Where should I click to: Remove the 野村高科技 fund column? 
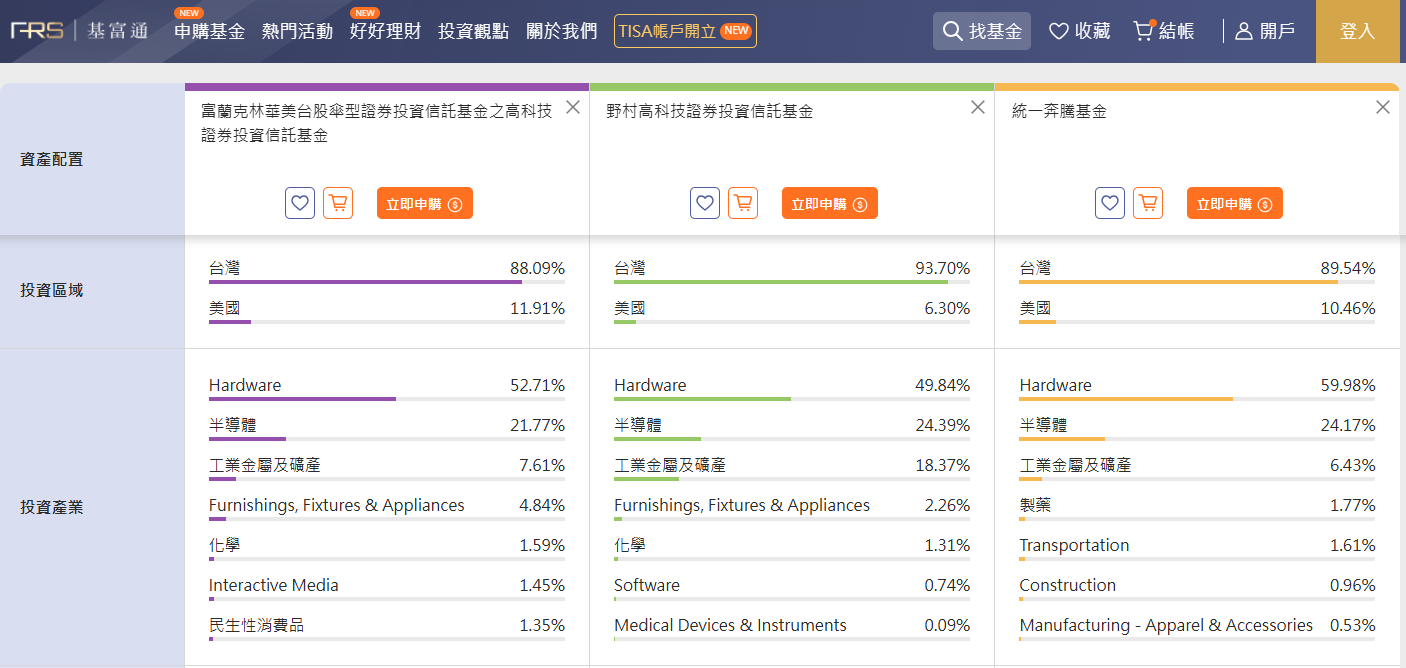[978, 107]
